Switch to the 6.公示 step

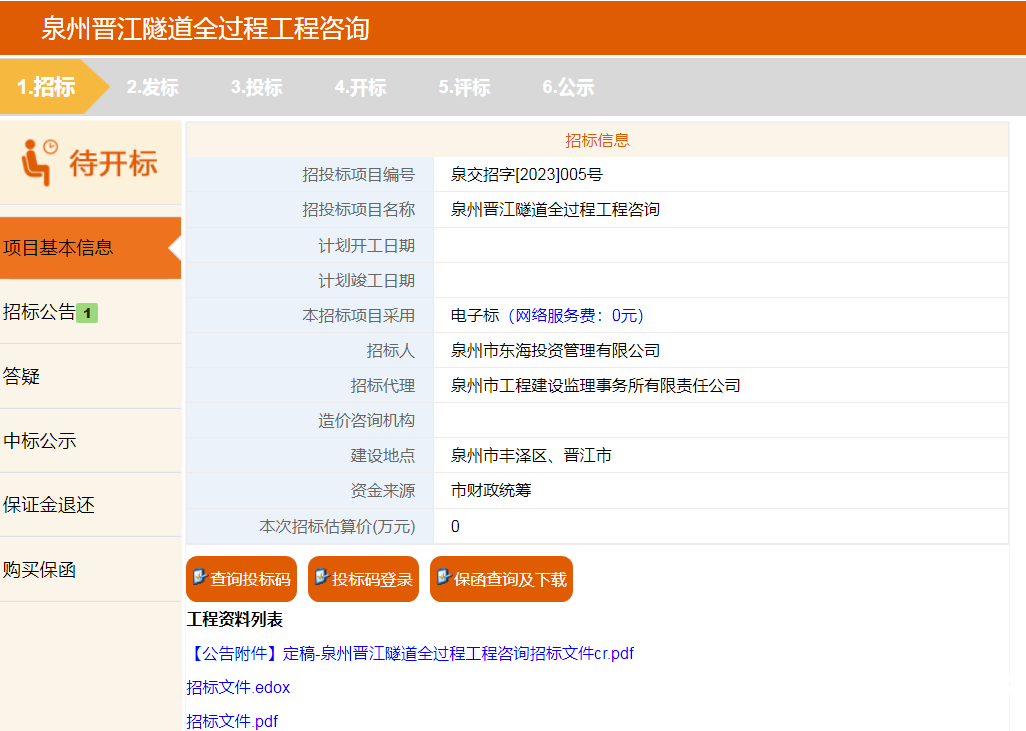[569, 87]
